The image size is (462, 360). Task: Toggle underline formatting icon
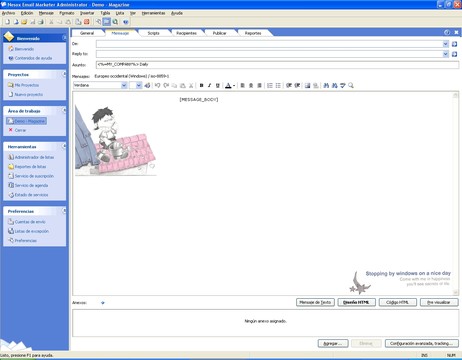pos(217,85)
